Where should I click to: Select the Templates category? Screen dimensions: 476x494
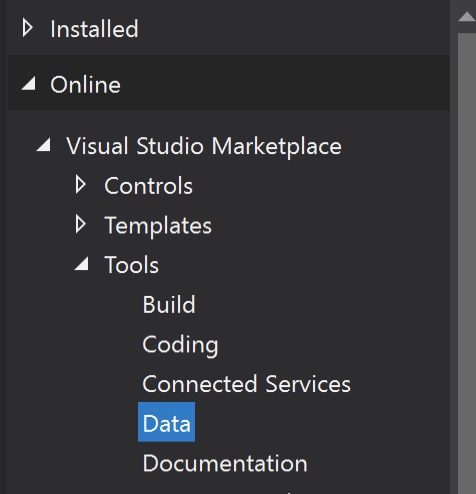[x=158, y=226]
